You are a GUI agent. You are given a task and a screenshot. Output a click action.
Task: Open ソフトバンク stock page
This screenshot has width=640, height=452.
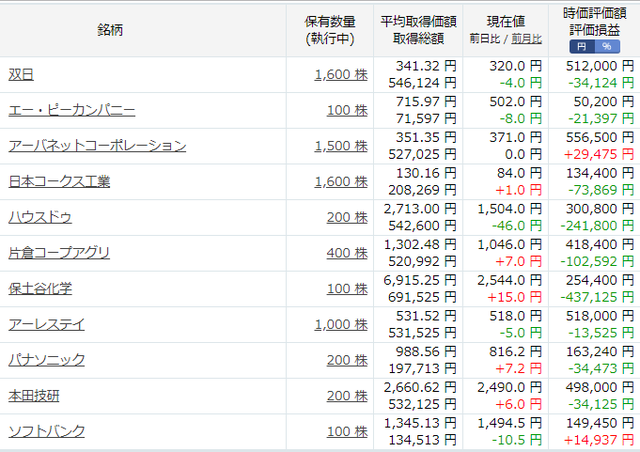[47, 432]
